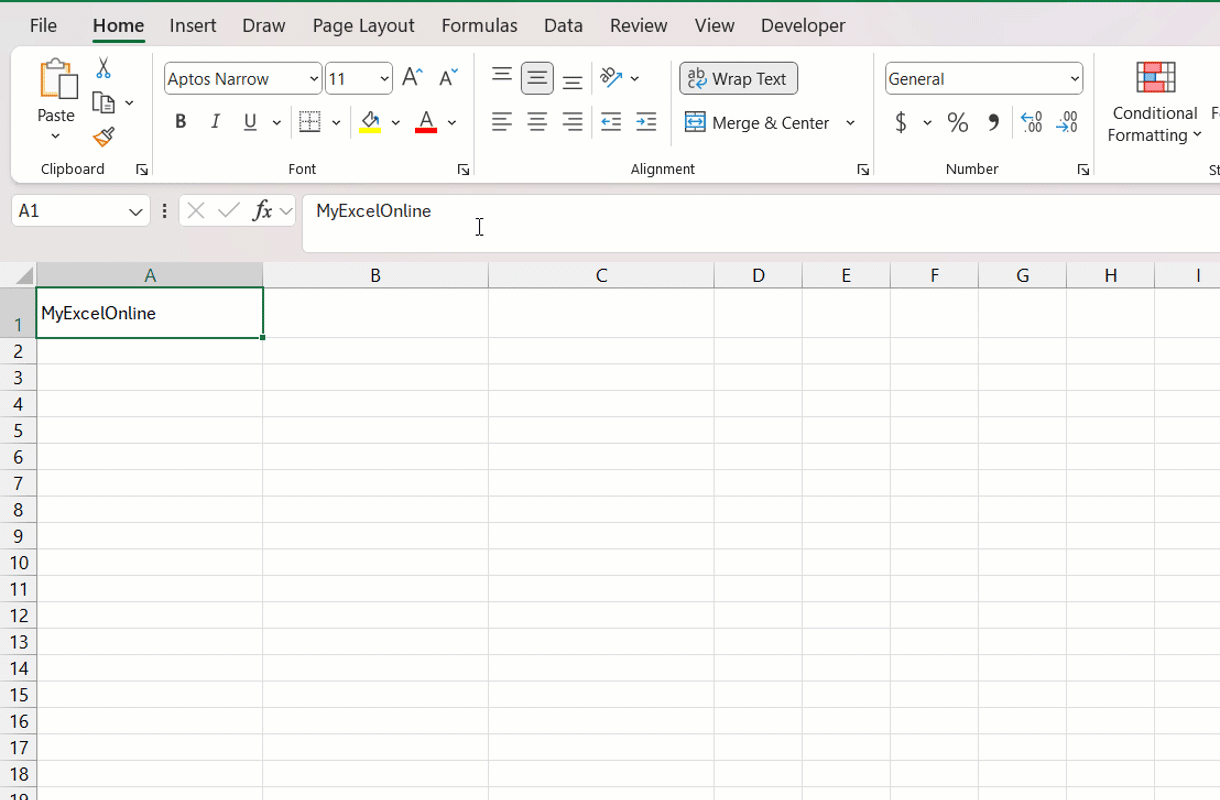
Task: Cut selection with the scissors icon
Action: coord(103,68)
